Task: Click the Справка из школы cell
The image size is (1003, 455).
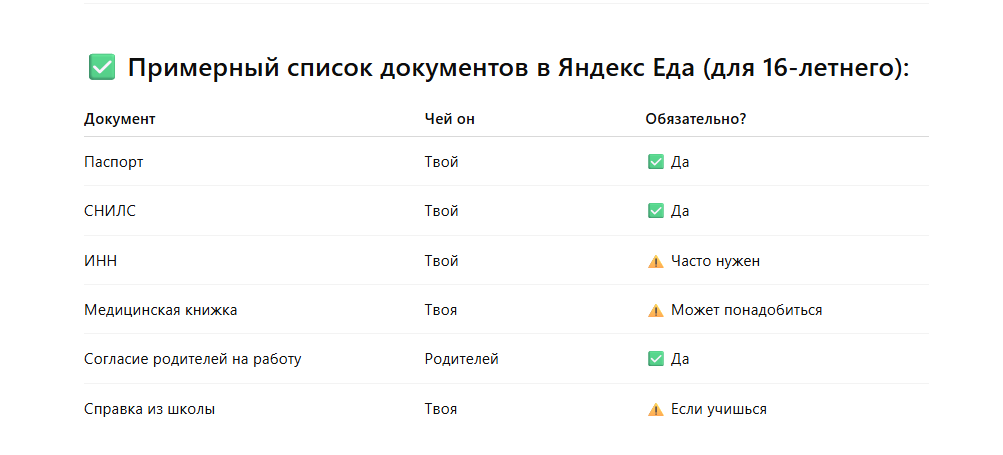Action: (150, 409)
